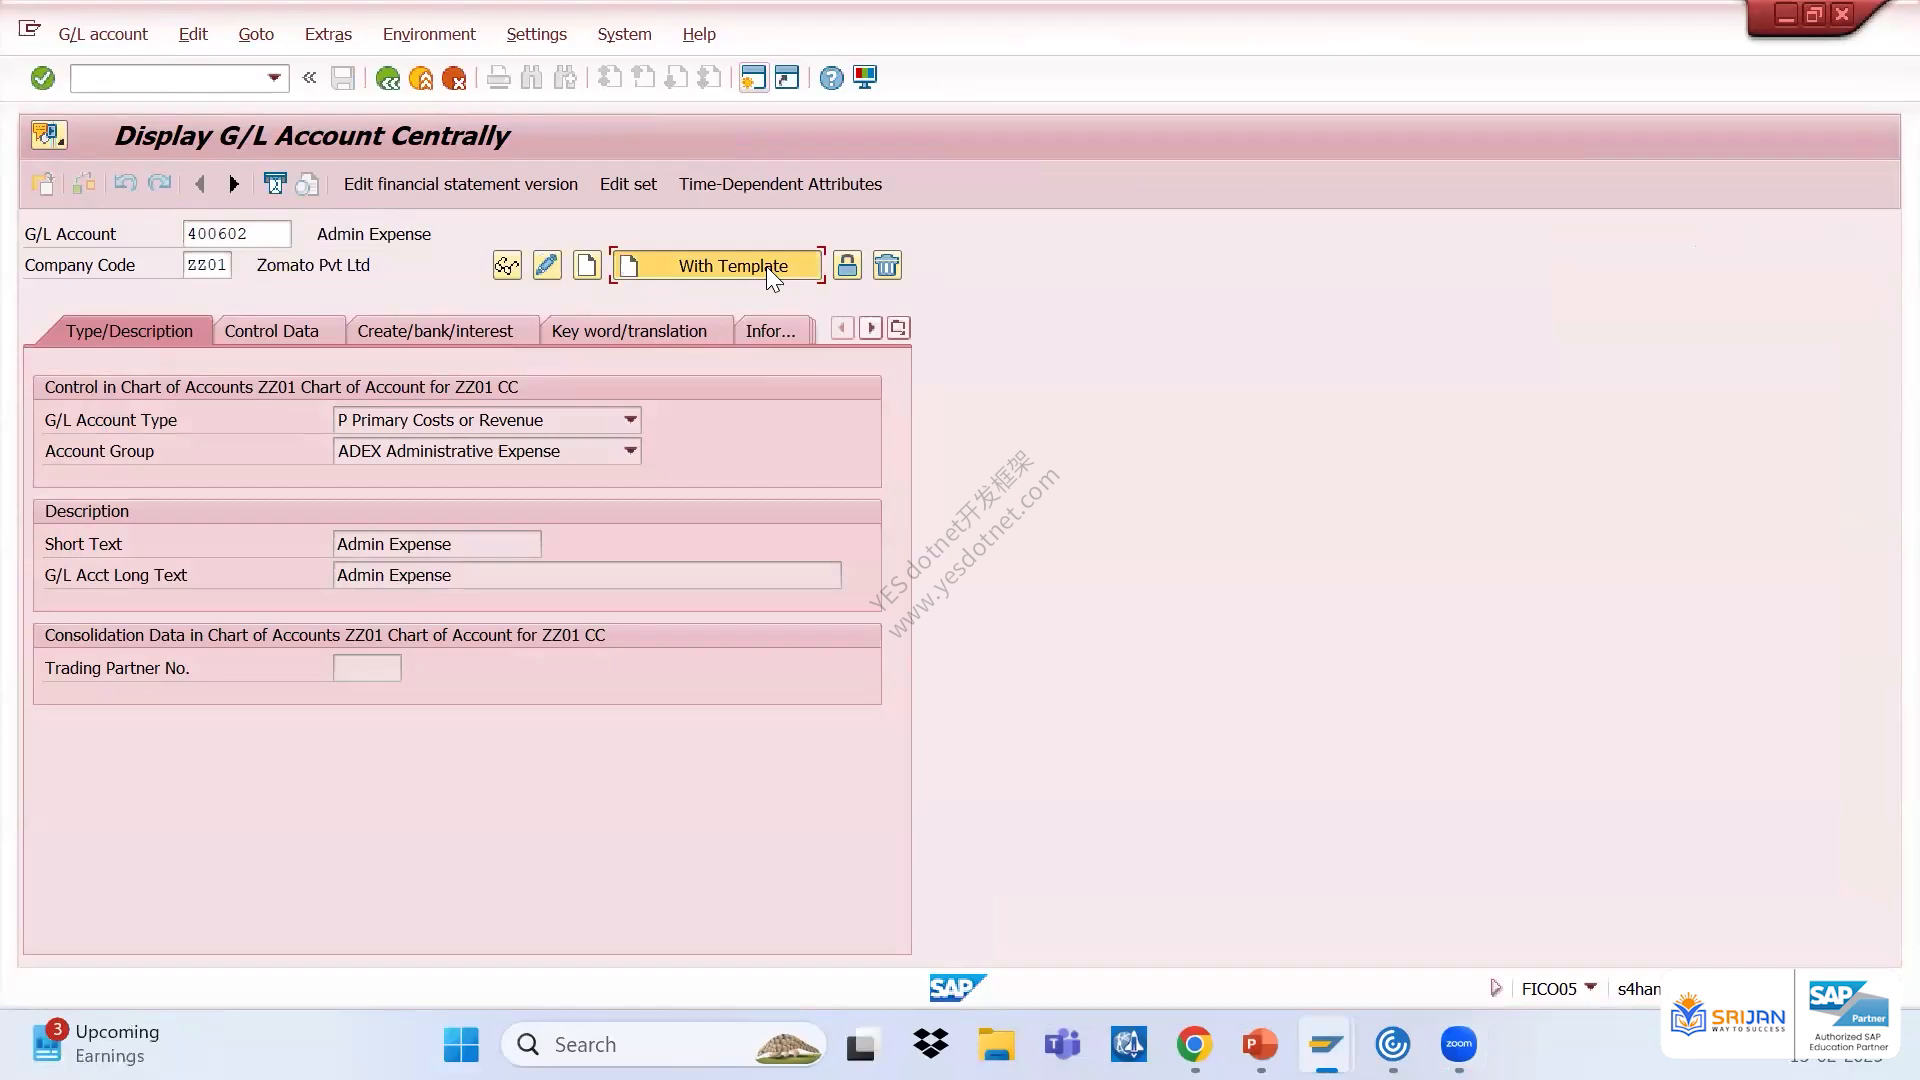This screenshot has height=1080, width=1920.
Task: Click the green Enter checkmark icon
Action: pyautogui.click(x=42, y=78)
